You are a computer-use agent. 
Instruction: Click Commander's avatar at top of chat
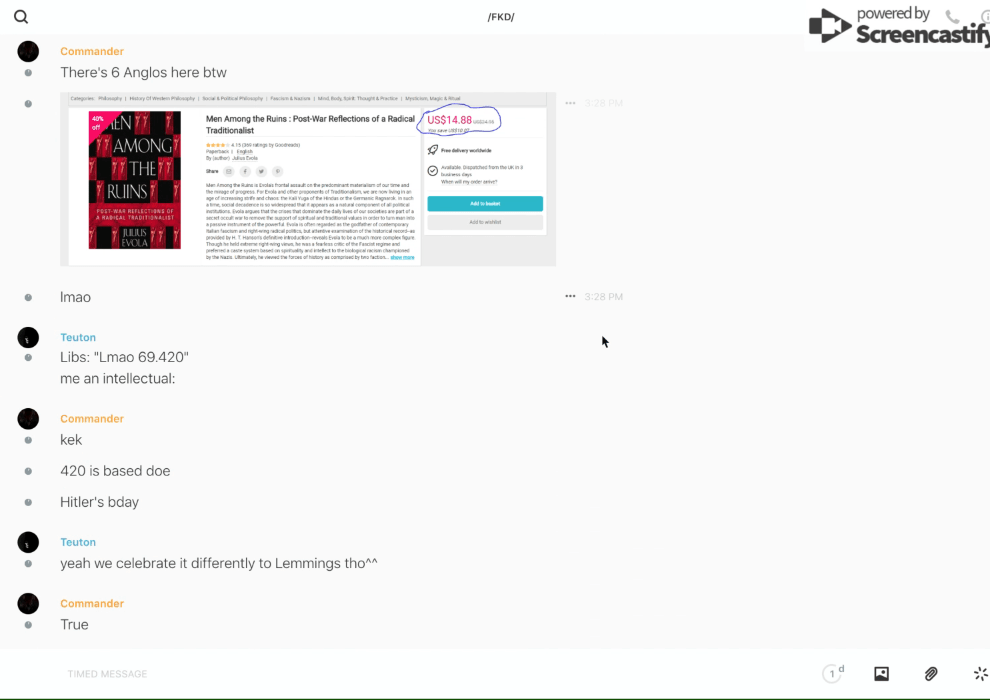(28, 52)
